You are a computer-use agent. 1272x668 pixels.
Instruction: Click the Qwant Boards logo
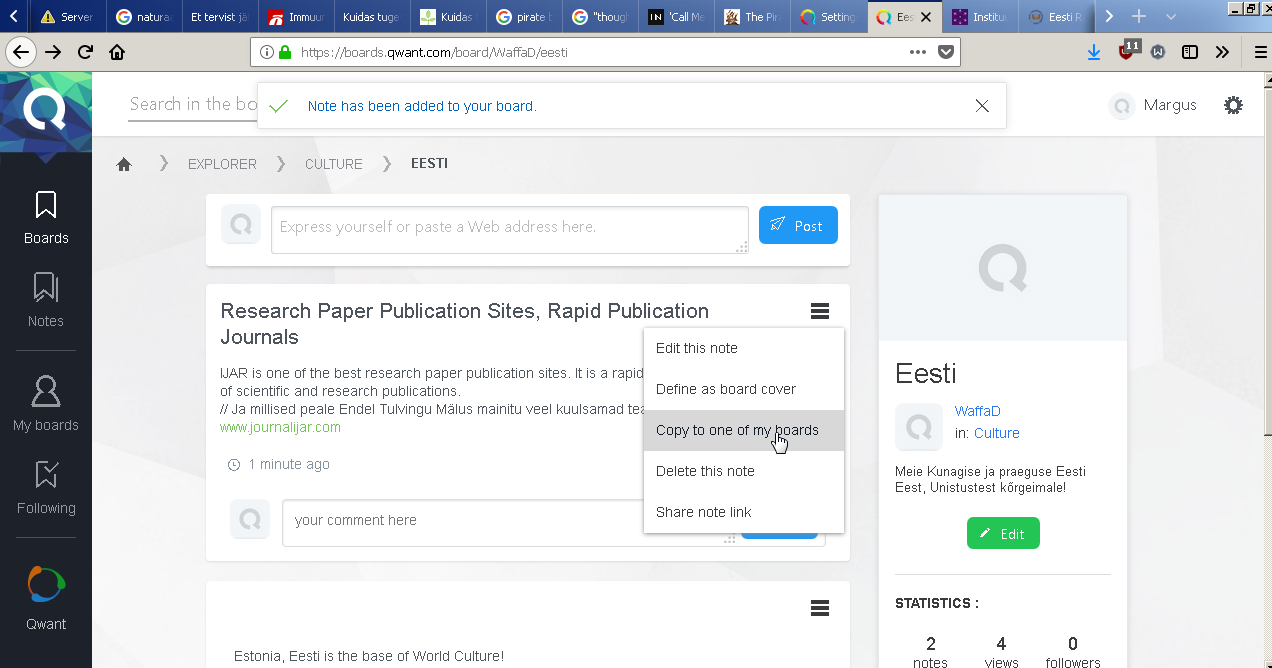point(46,112)
